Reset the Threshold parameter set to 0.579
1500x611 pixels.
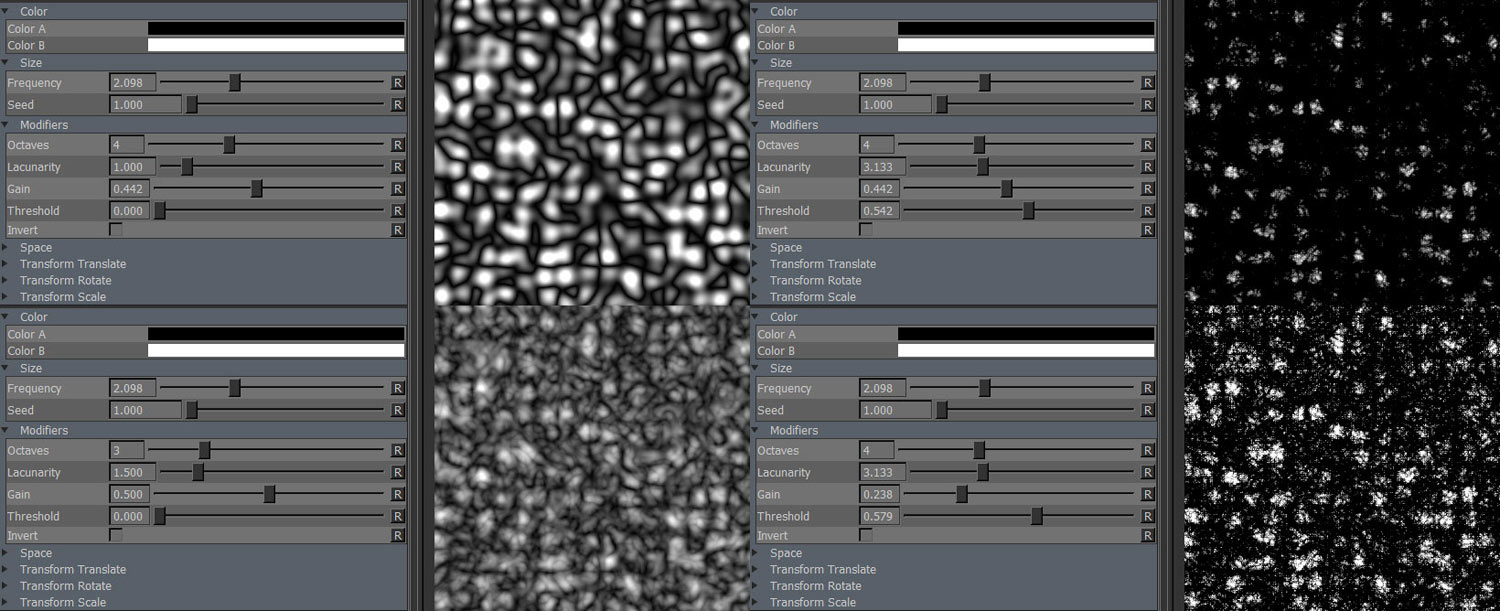(1147, 517)
